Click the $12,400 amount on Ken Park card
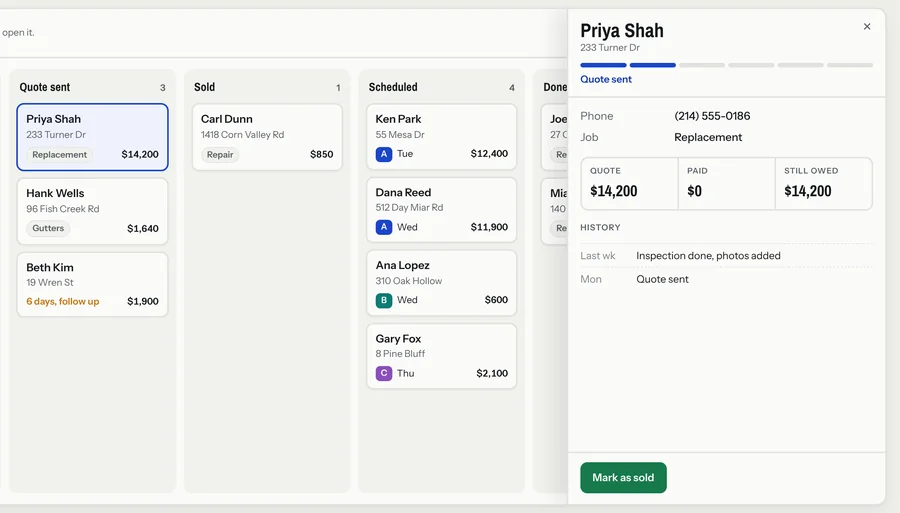This screenshot has height=513, width=900. tap(489, 154)
